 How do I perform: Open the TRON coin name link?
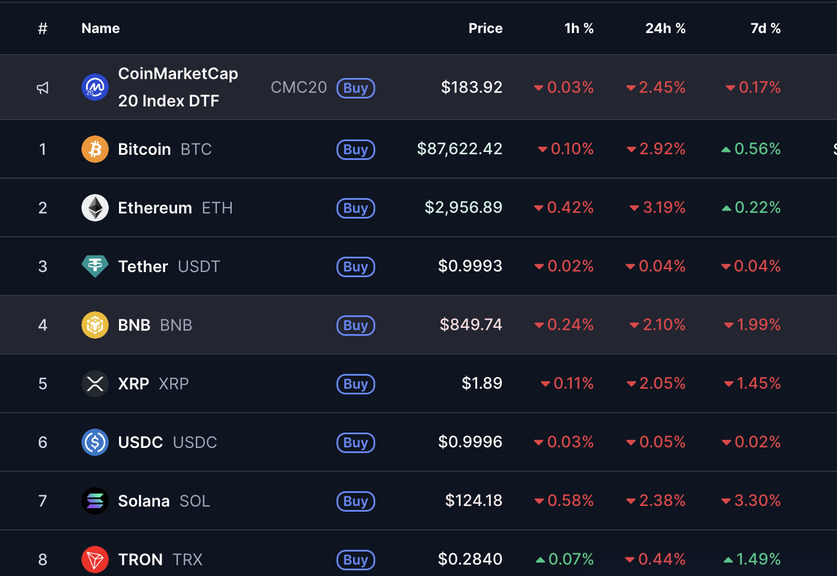tap(140, 559)
